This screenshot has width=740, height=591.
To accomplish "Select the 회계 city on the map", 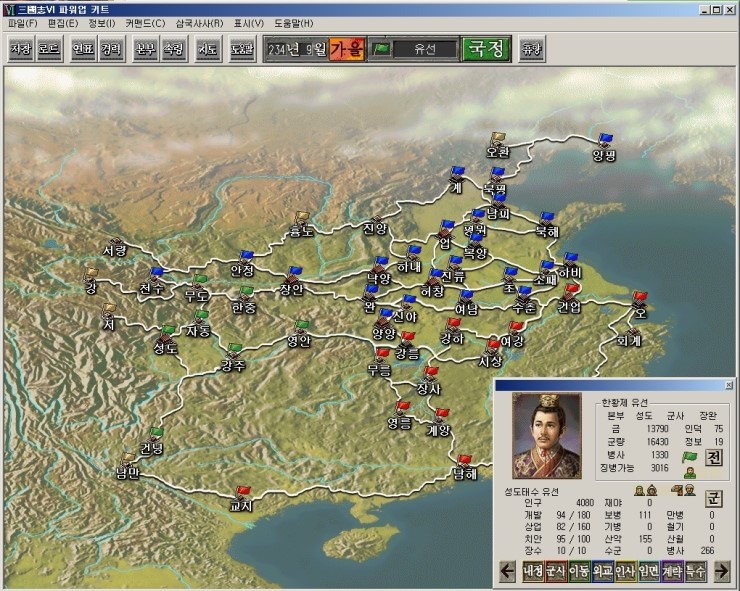I will 629,335.
